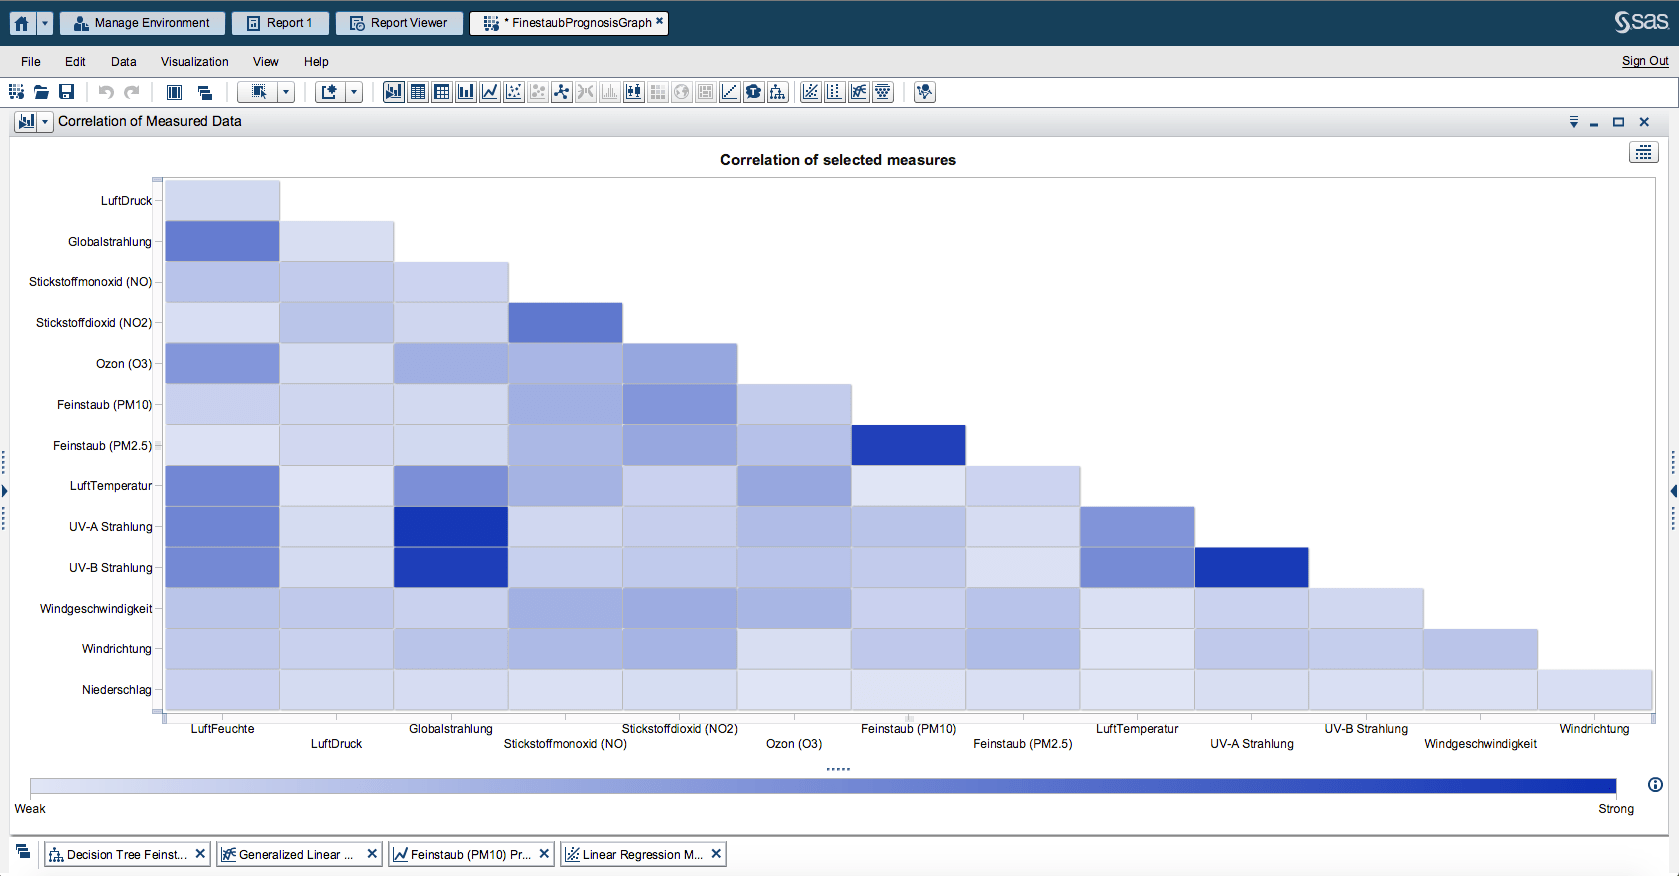Click the Sign Out link
1679x876 pixels.
click(x=1645, y=61)
